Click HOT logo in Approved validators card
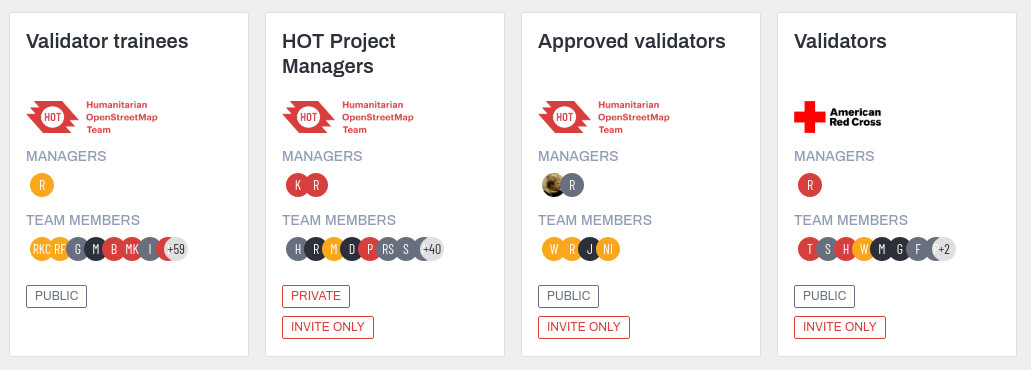The image size is (1031, 370). coord(604,117)
